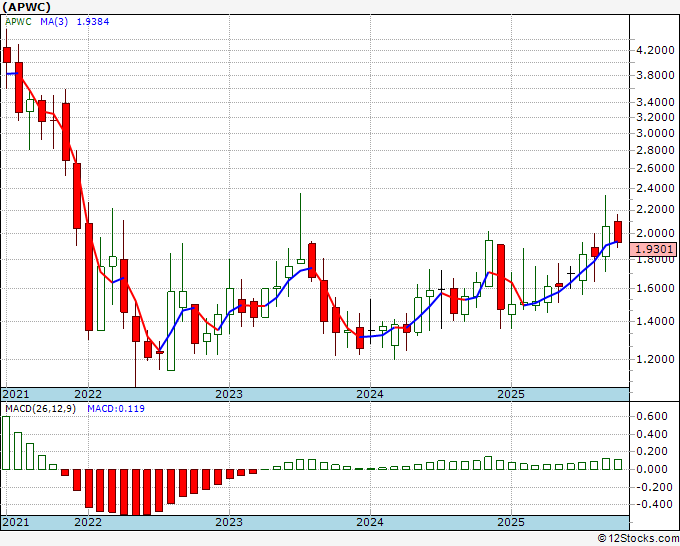Select the green APWC legend label

click(18, 22)
